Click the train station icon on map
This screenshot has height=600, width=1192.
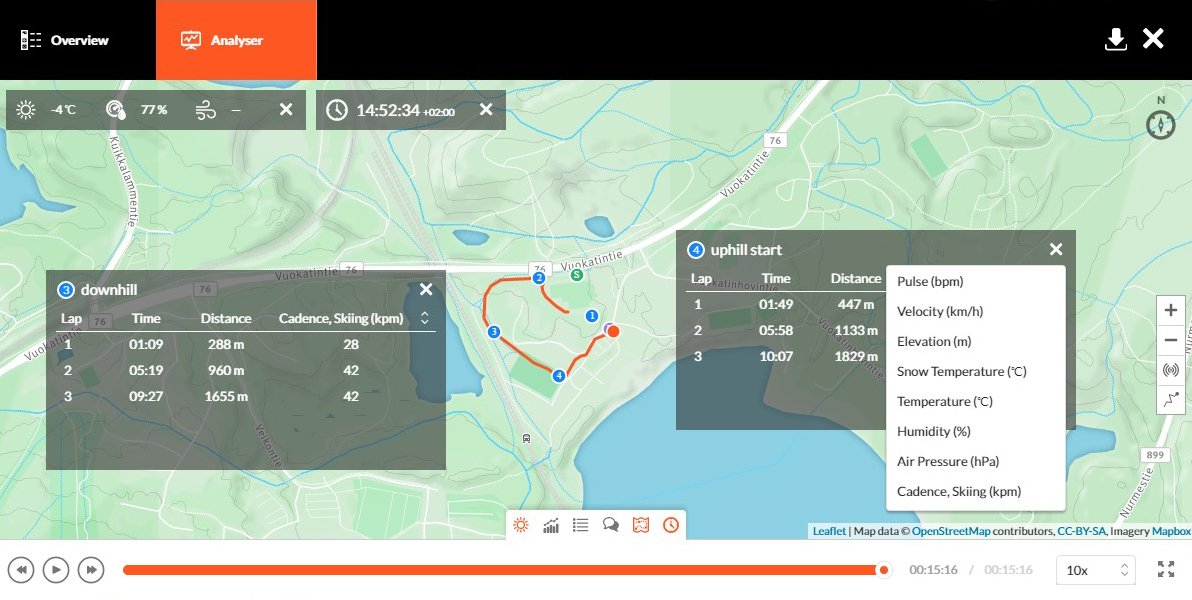pos(526,439)
